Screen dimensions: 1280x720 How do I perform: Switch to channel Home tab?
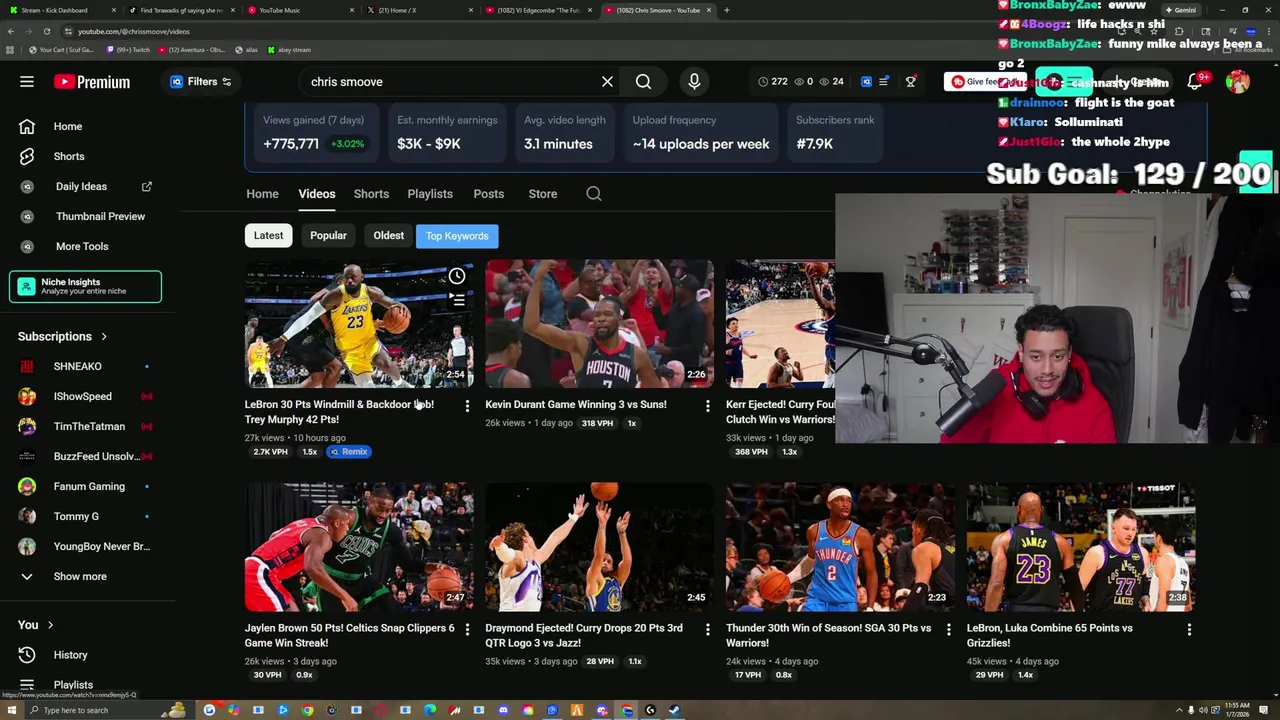pyautogui.click(x=262, y=194)
